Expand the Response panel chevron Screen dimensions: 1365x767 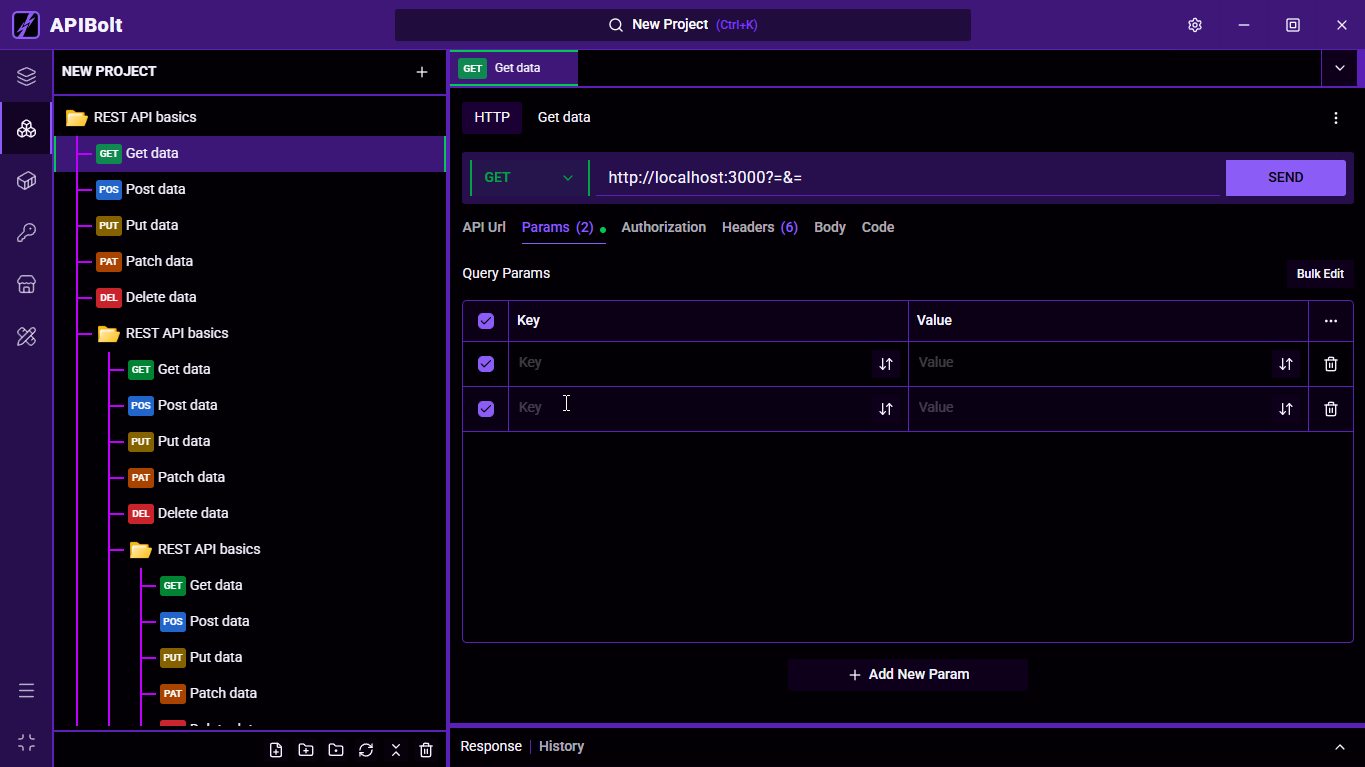(1340, 747)
